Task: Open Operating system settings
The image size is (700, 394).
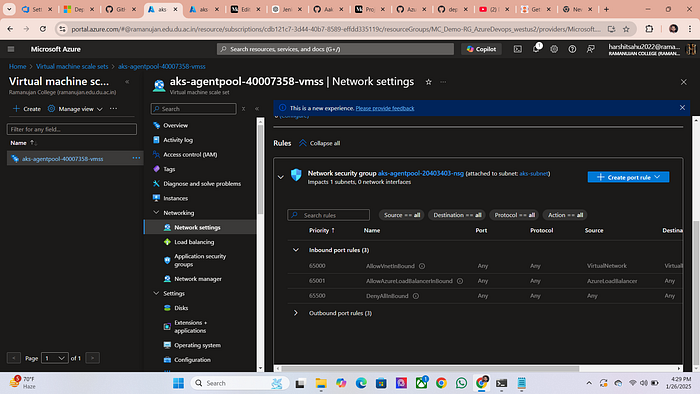Action: [197, 345]
